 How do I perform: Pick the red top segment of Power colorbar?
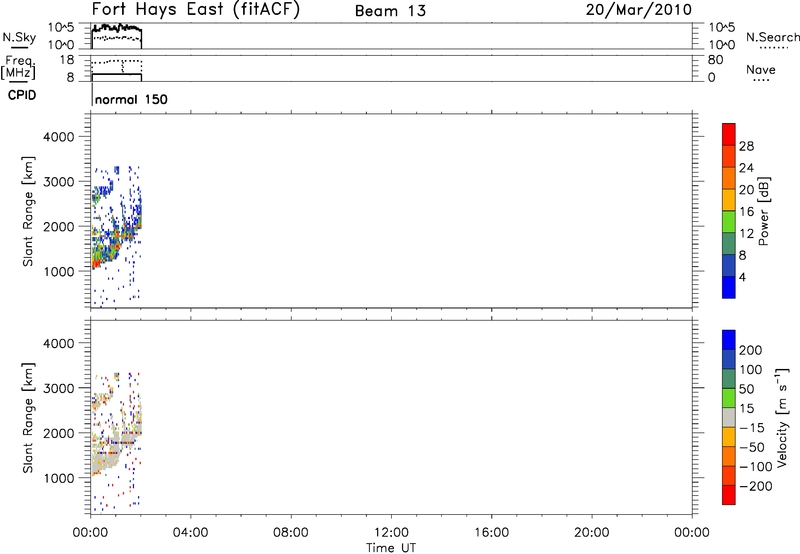729,134
